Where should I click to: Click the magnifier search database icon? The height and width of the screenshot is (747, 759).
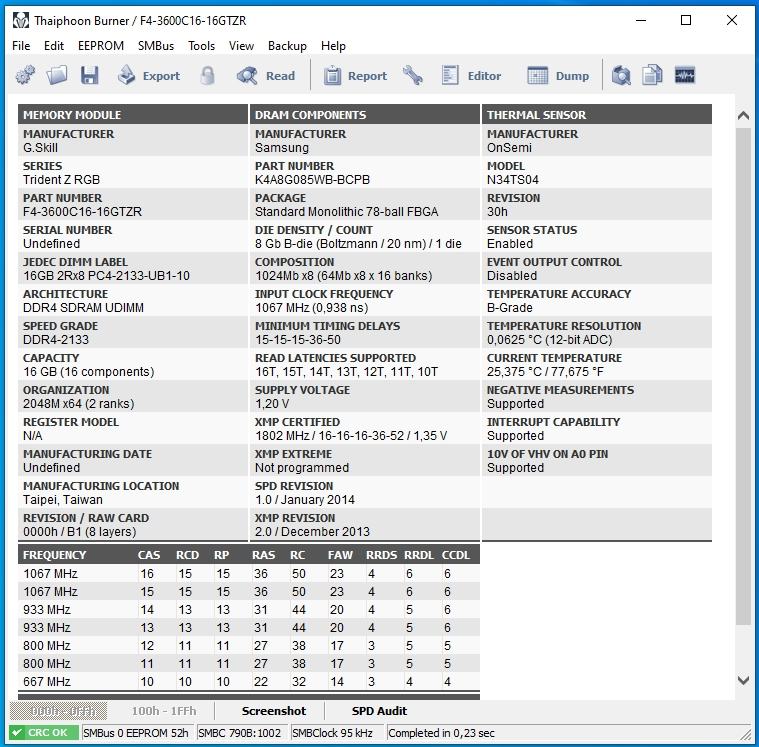click(x=621, y=76)
